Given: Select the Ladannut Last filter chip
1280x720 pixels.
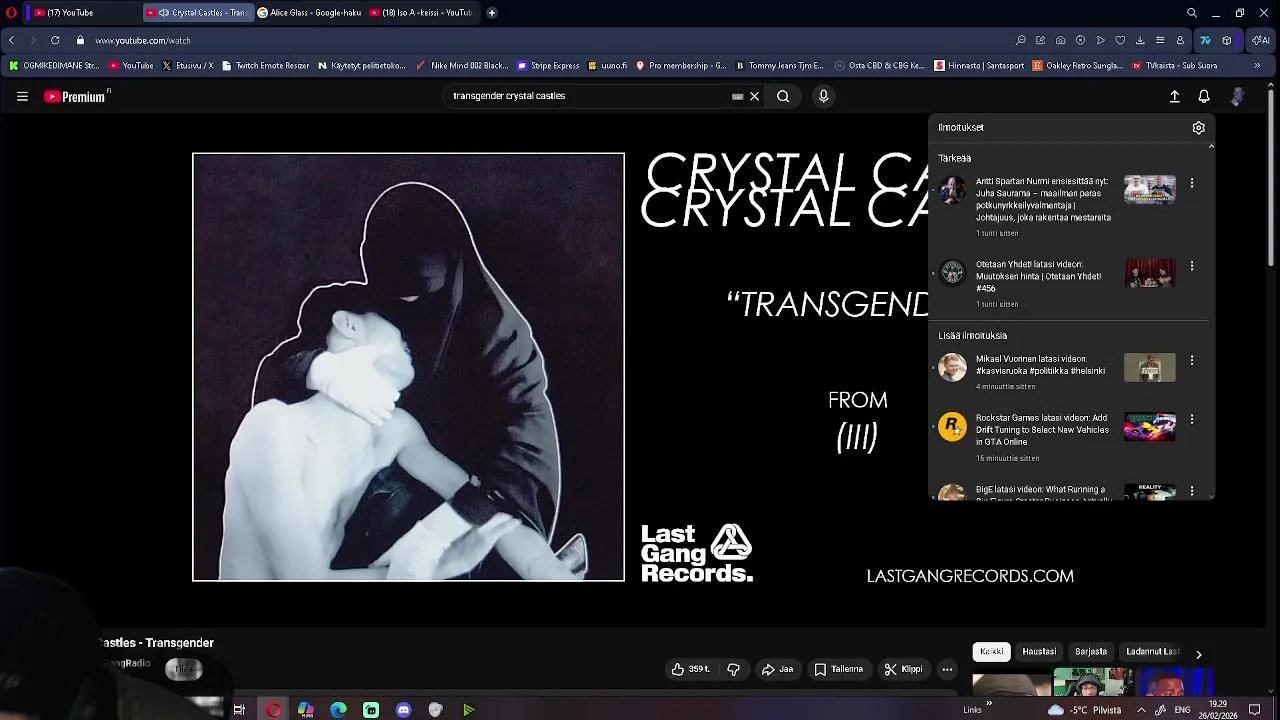Looking at the screenshot, I should coord(1153,652).
